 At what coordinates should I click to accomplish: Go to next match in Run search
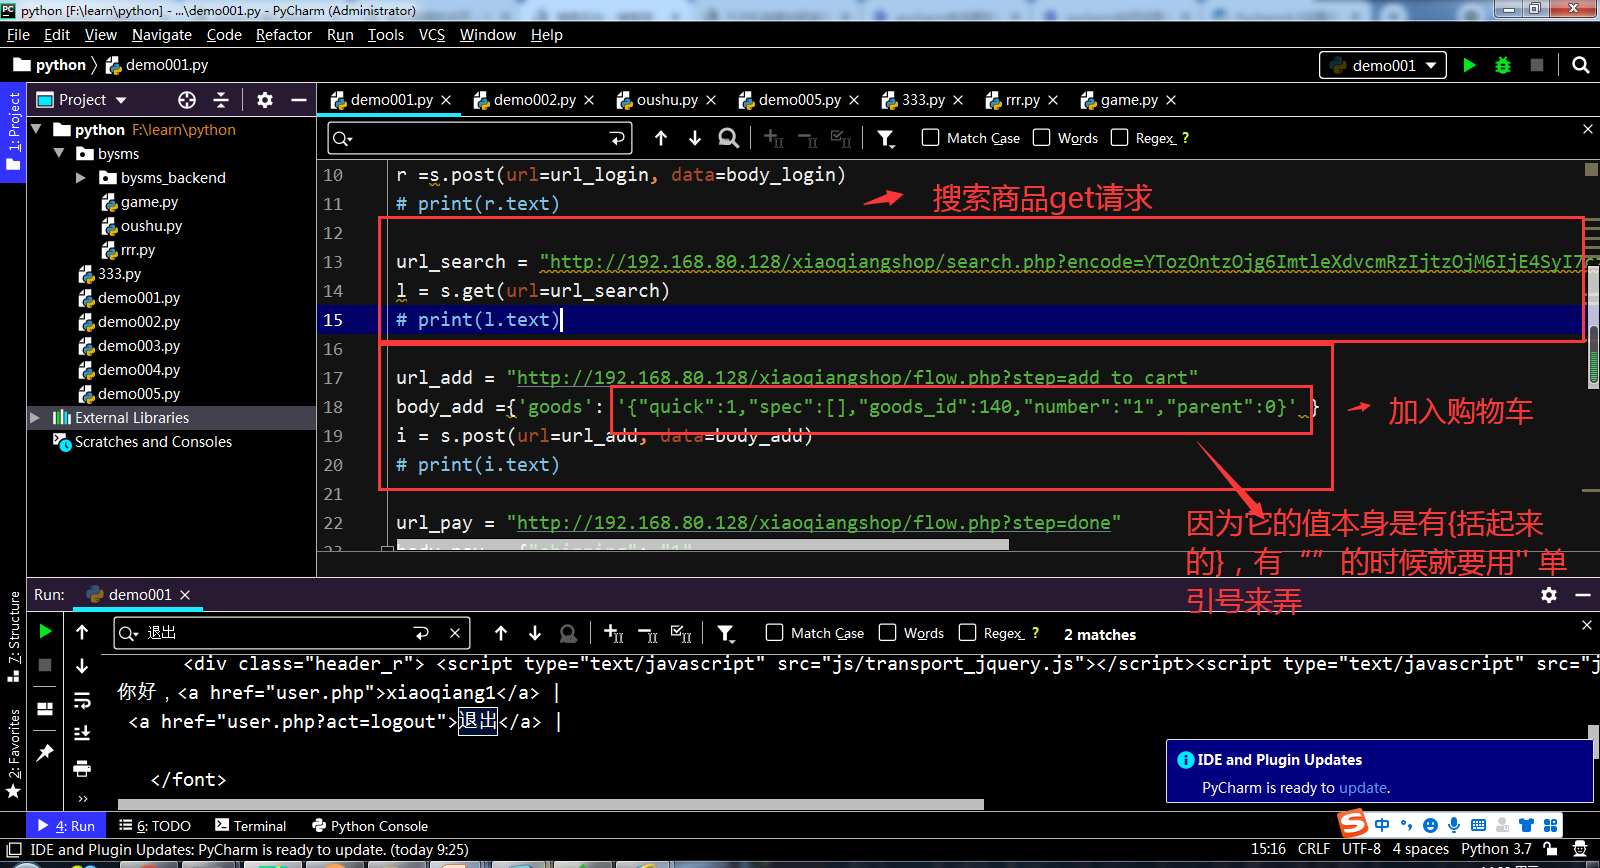[535, 633]
